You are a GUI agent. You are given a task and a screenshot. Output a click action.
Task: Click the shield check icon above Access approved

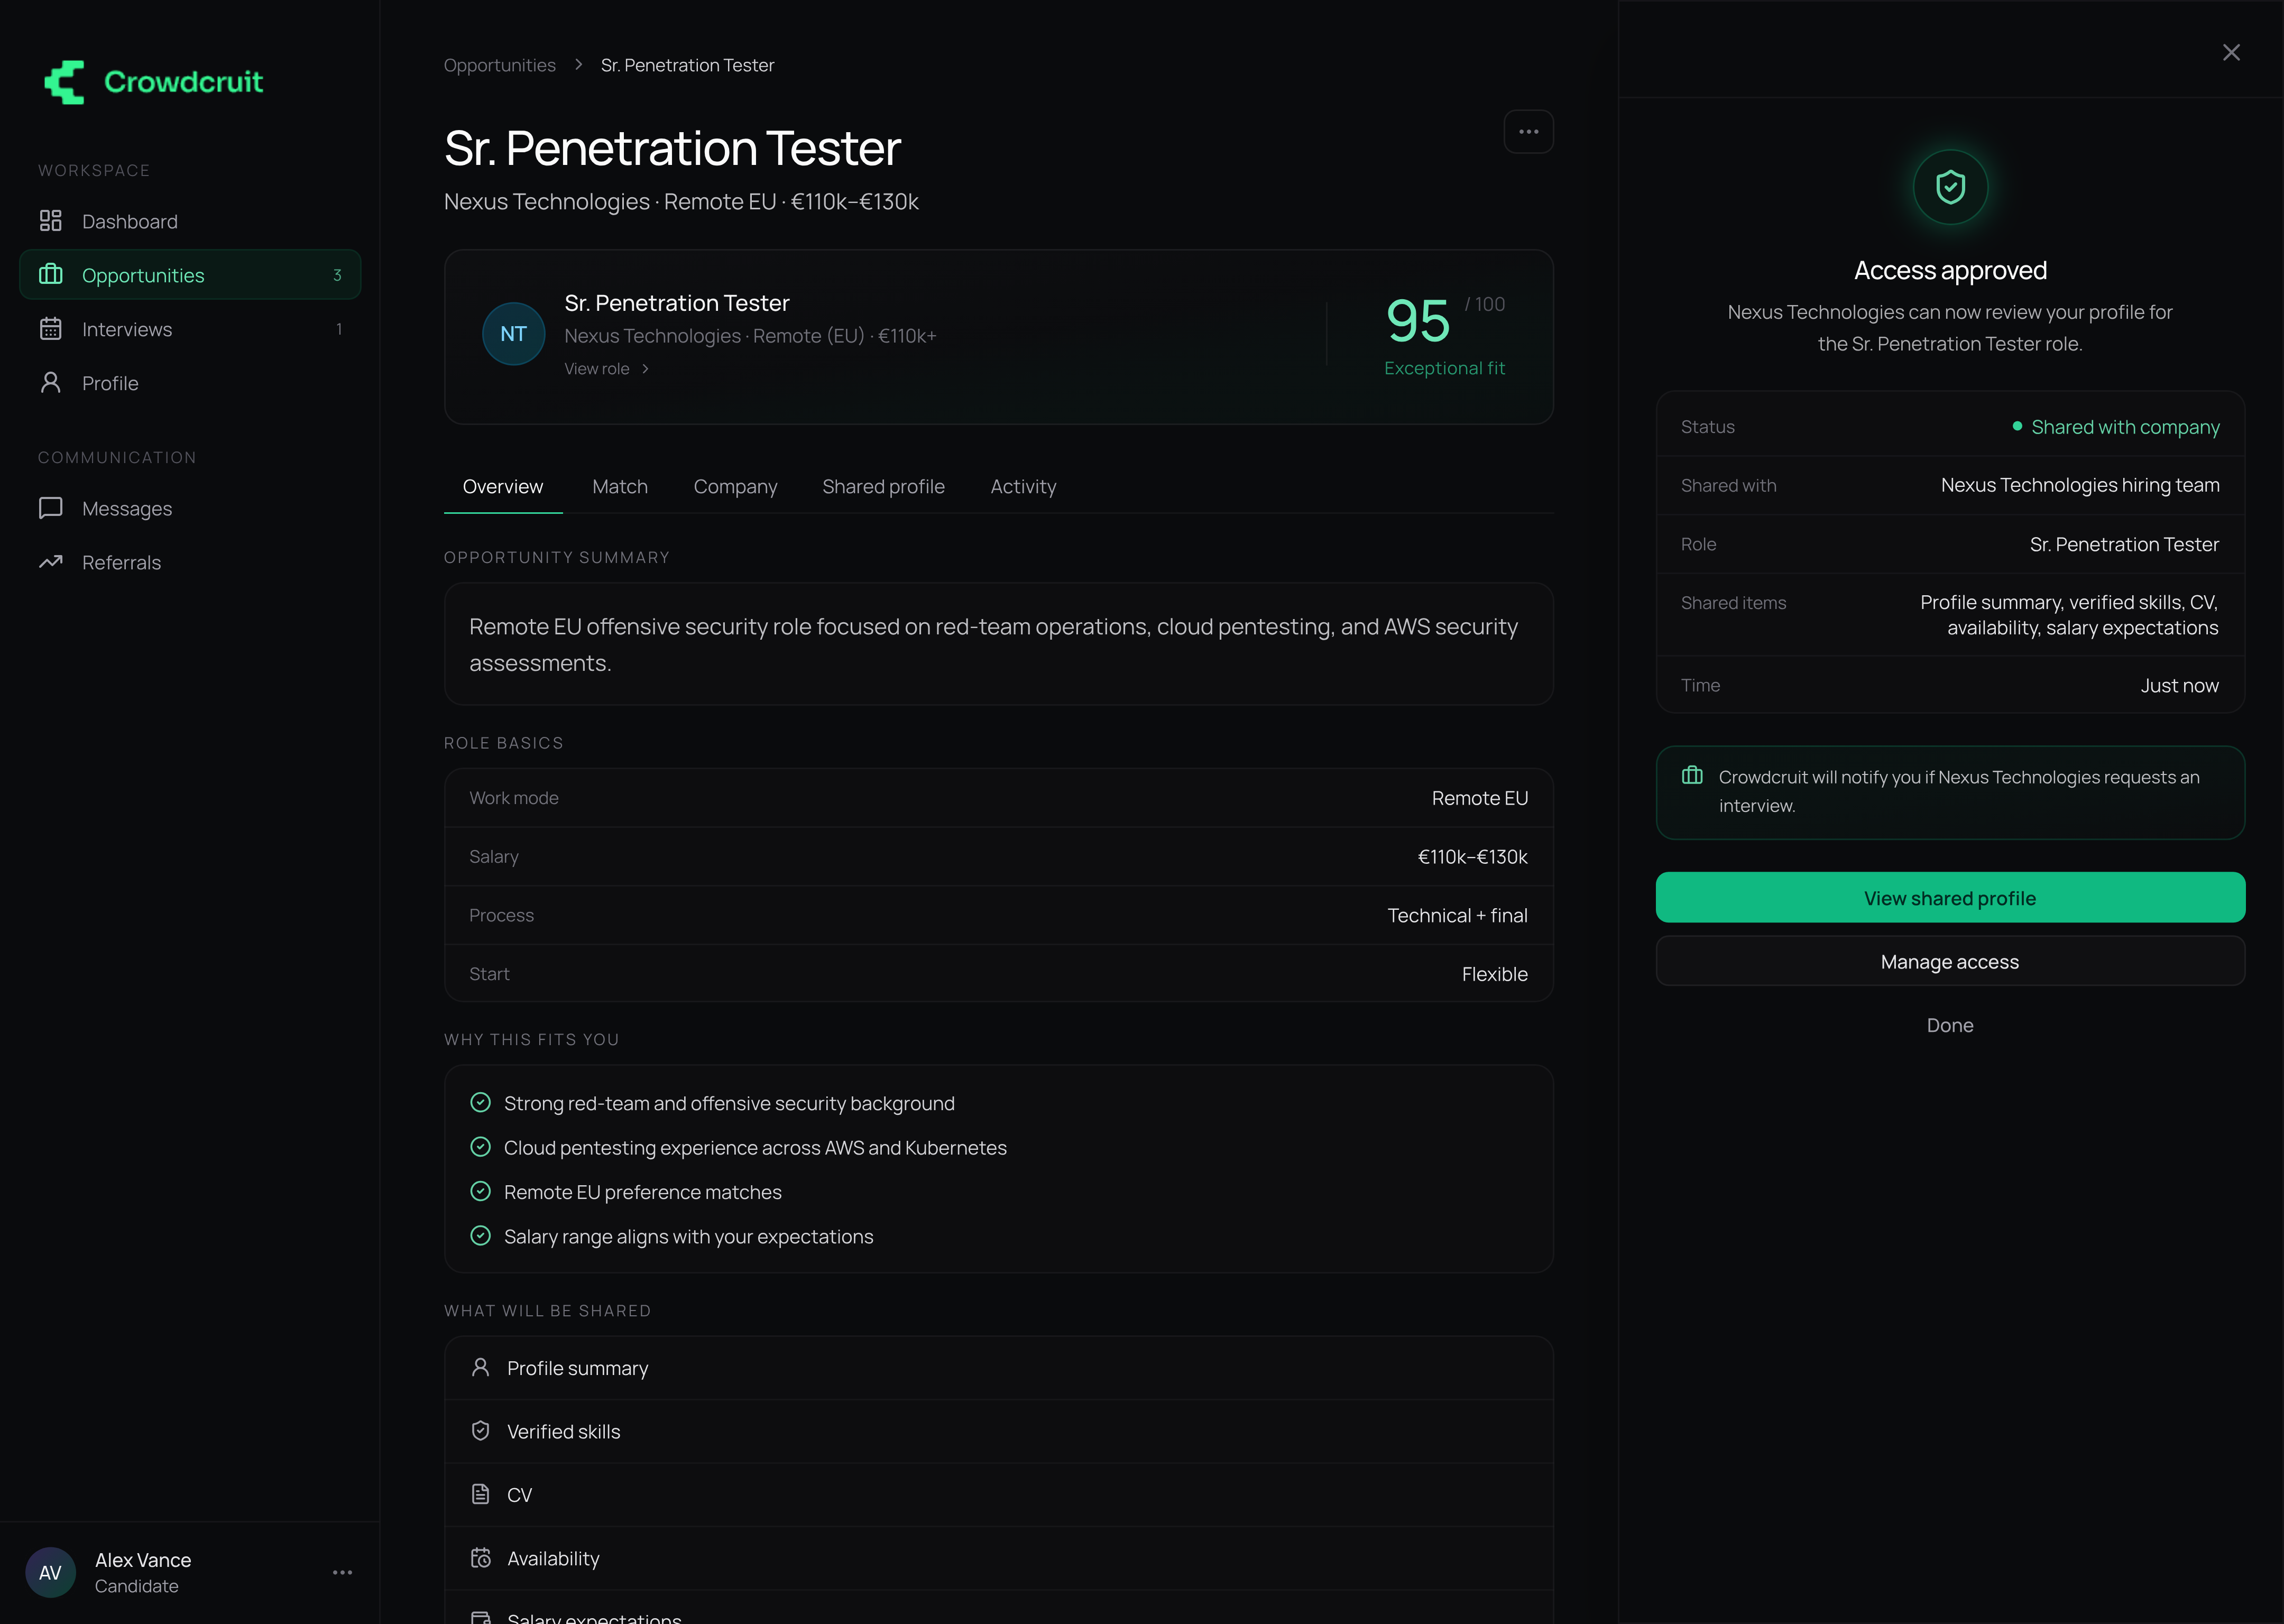pos(1950,187)
